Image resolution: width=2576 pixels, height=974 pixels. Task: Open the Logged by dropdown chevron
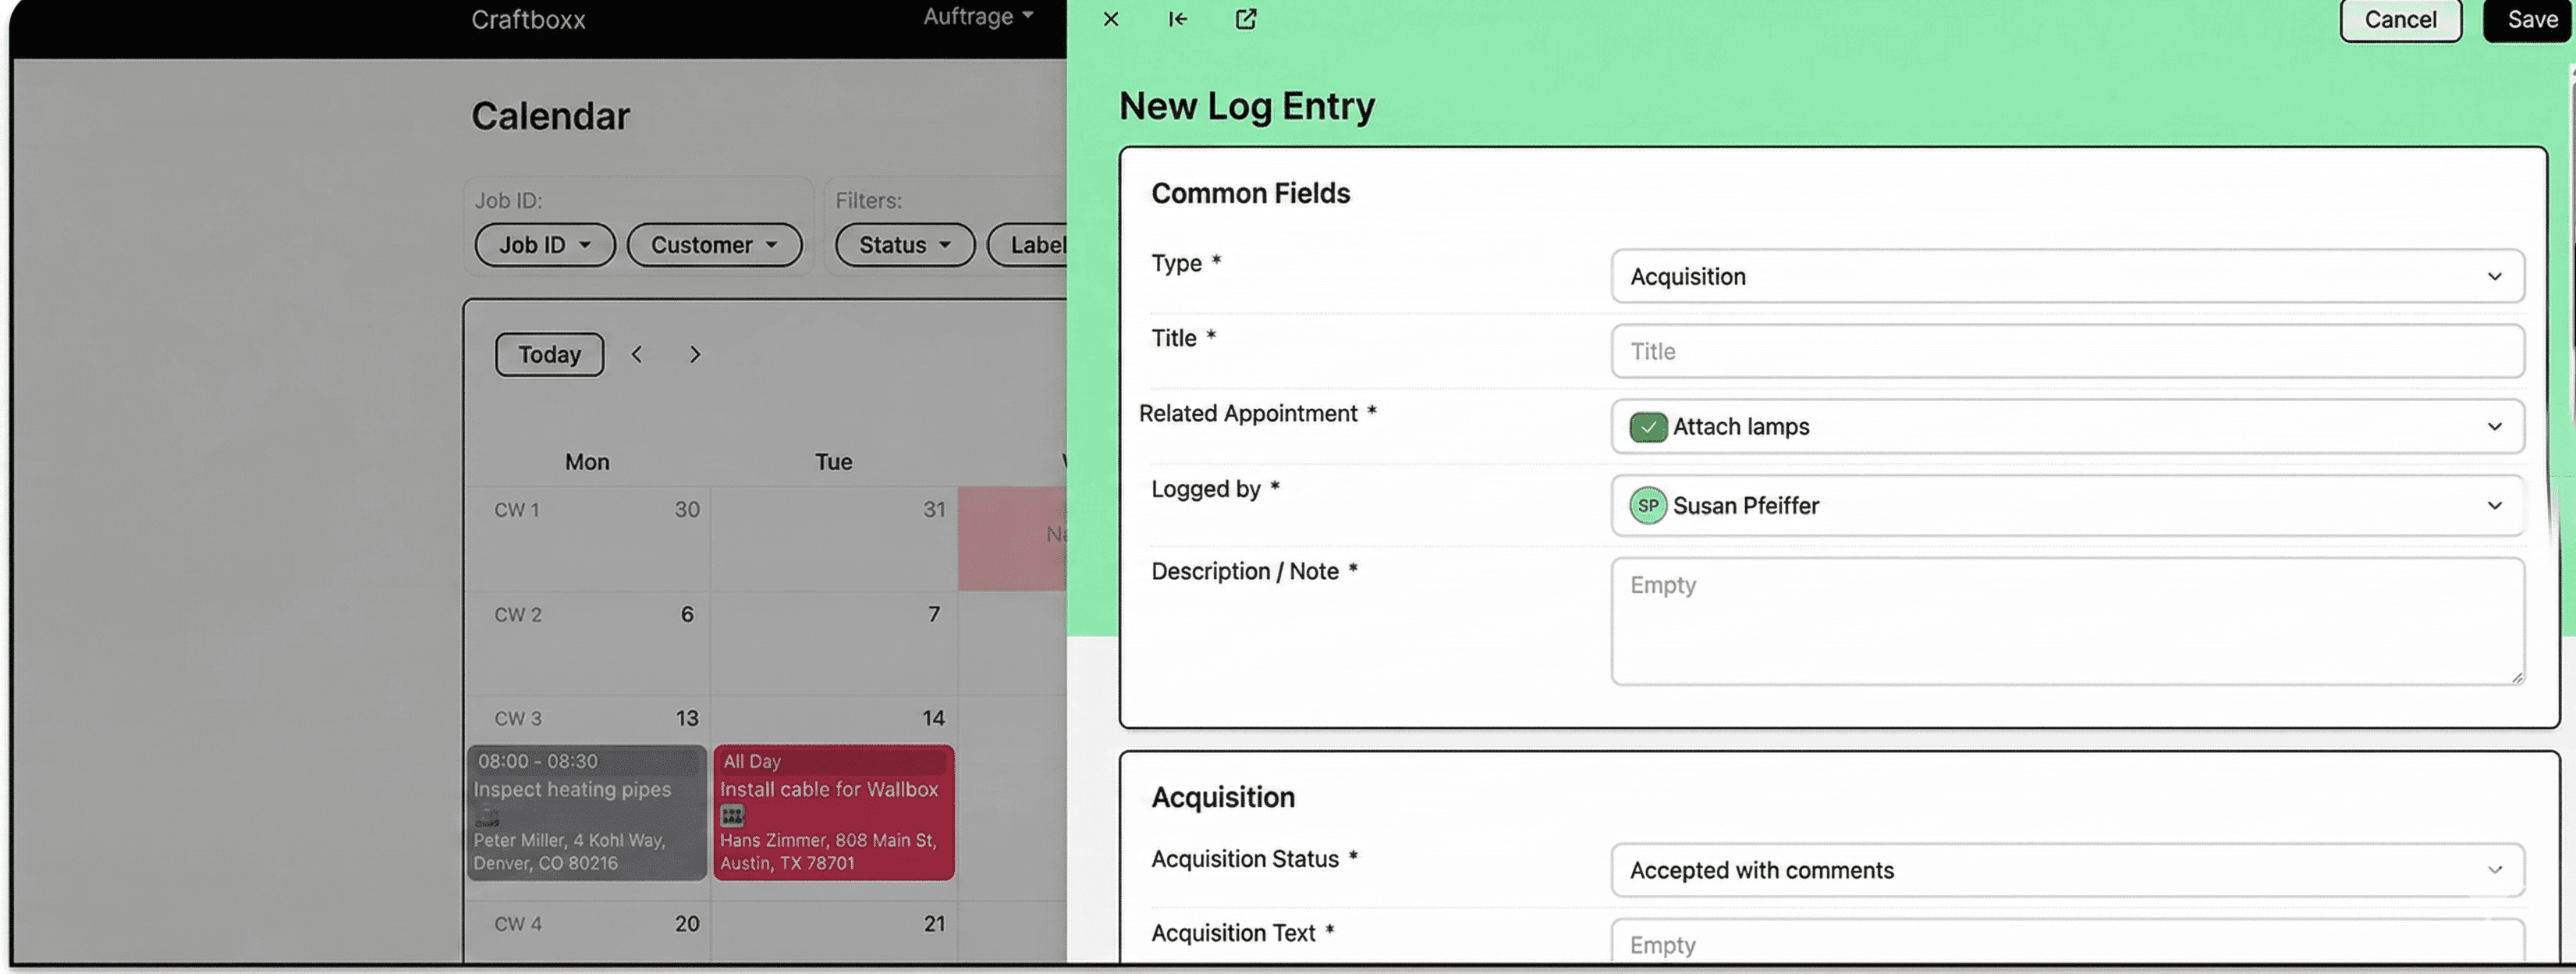2494,506
